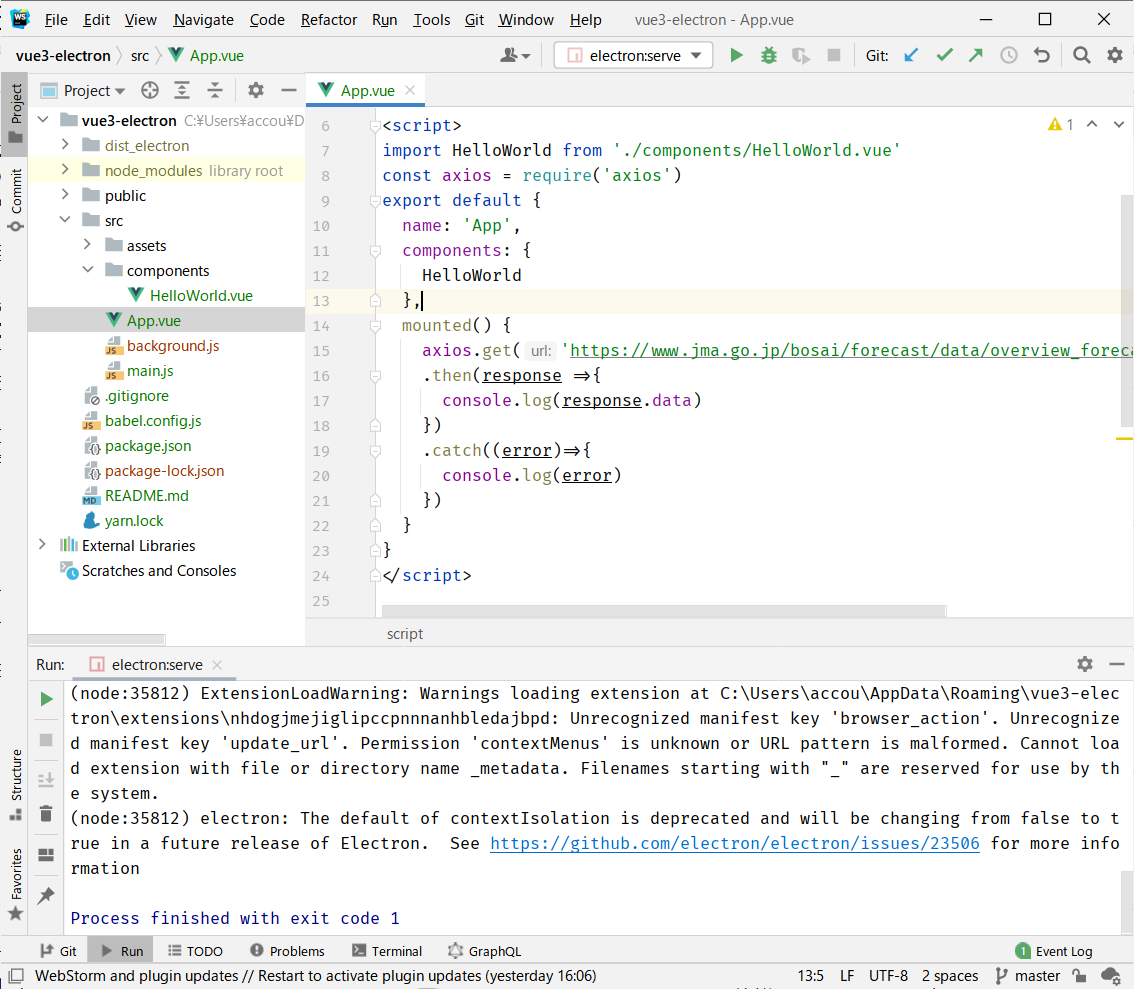Click Git update project arrow icon
The width and height of the screenshot is (1134, 989).
[911, 56]
